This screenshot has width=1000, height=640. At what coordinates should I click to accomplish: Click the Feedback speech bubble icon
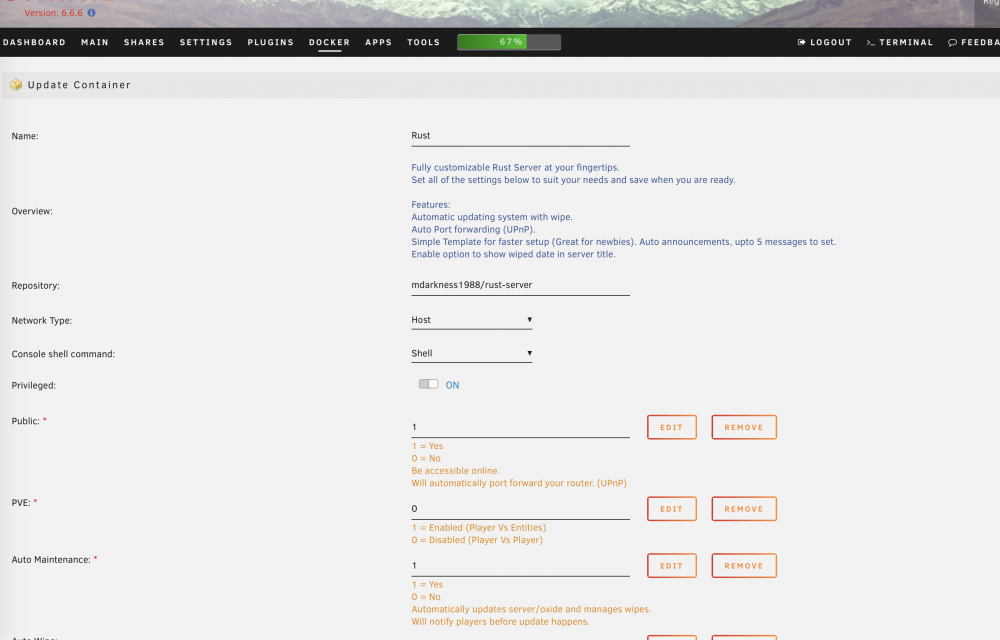[x=952, y=42]
